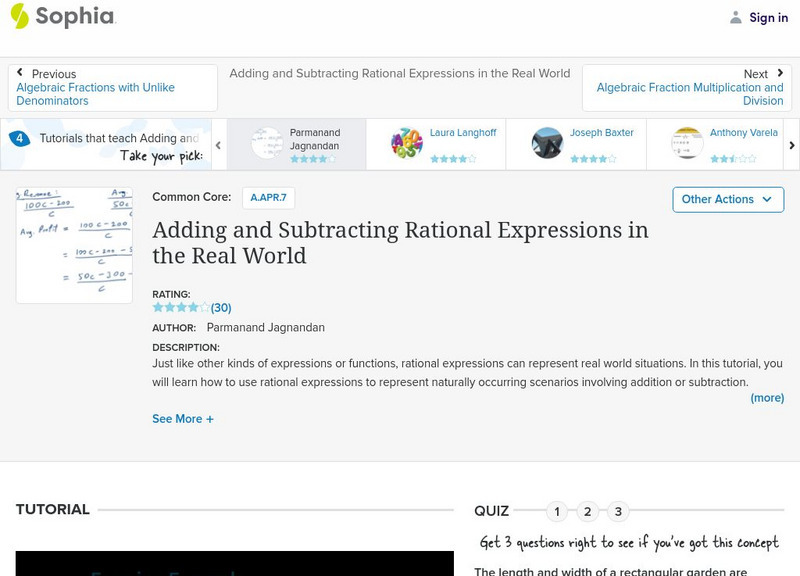Open the tutorial whiteboard thumbnail image
This screenshot has height=576, width=800.
coord(74,245)
